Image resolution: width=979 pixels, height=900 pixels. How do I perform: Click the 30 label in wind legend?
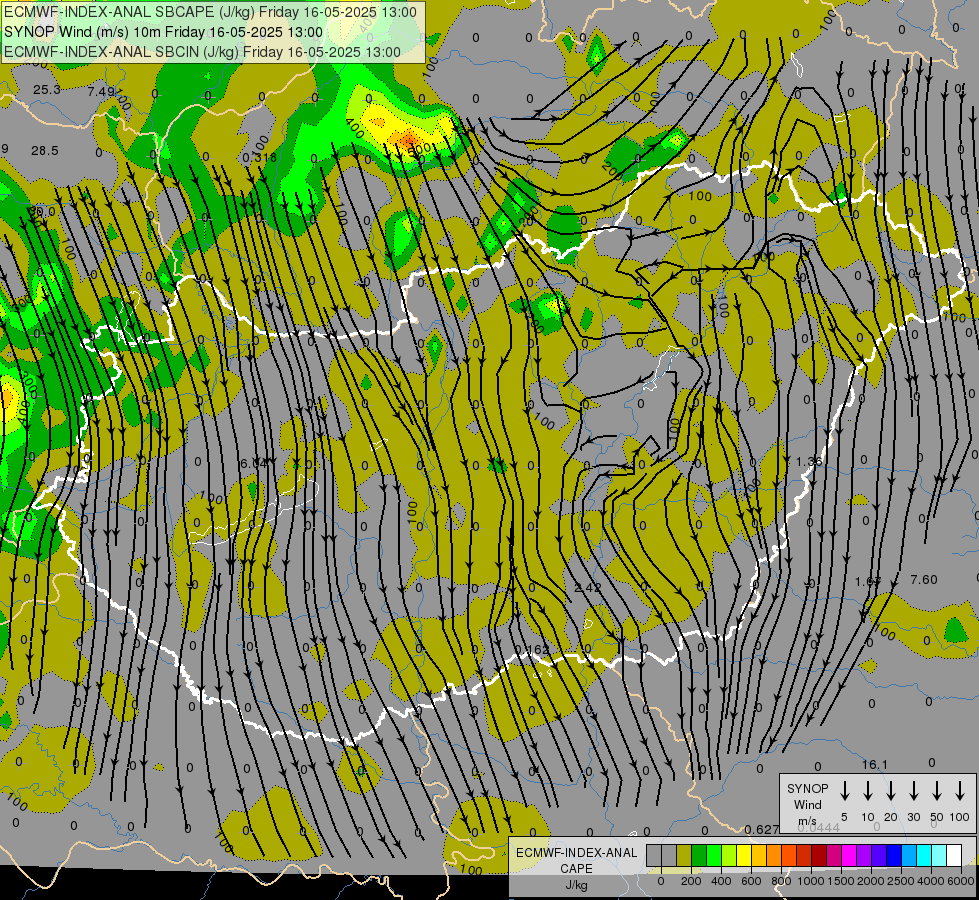tap(913, 817)
